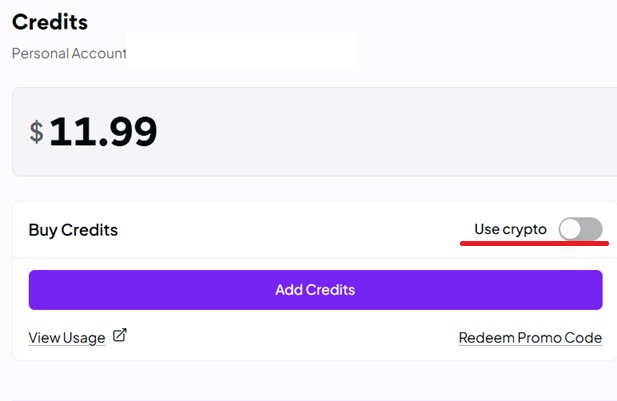Click the word Usage in View Usage
Image resolution: width=617 pixels, height=401 pixels.
(84, 338)
